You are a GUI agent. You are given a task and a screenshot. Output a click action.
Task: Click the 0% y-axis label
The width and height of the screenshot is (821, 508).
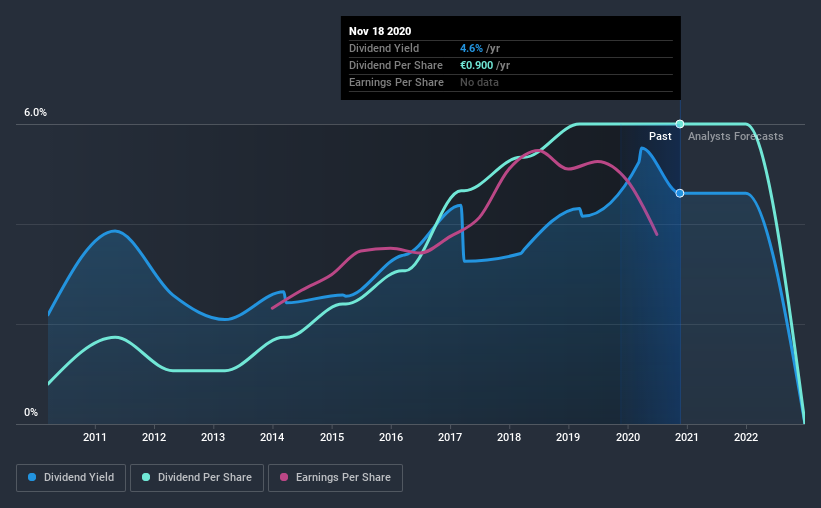pos(31,413)
